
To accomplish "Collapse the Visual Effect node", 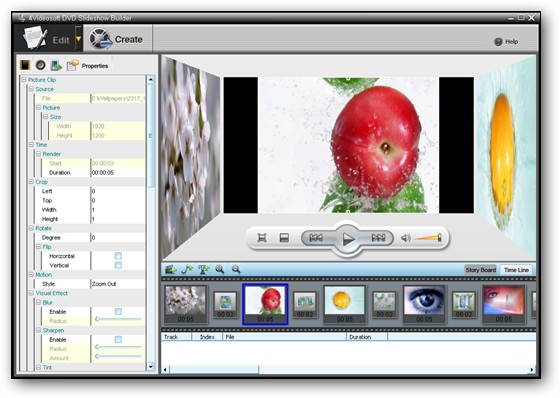I will tap(31, 293).
